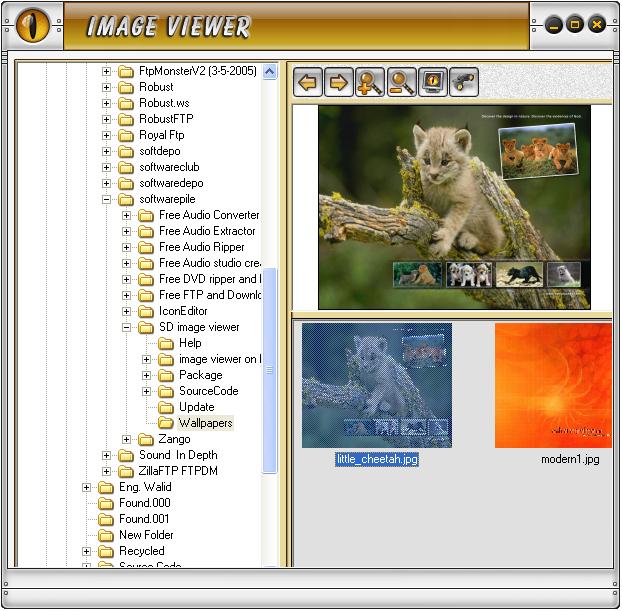Screen dimensions: 622x611
Task: Select the modern1.jpg thumbnail
Action: (x=553, y=385)
